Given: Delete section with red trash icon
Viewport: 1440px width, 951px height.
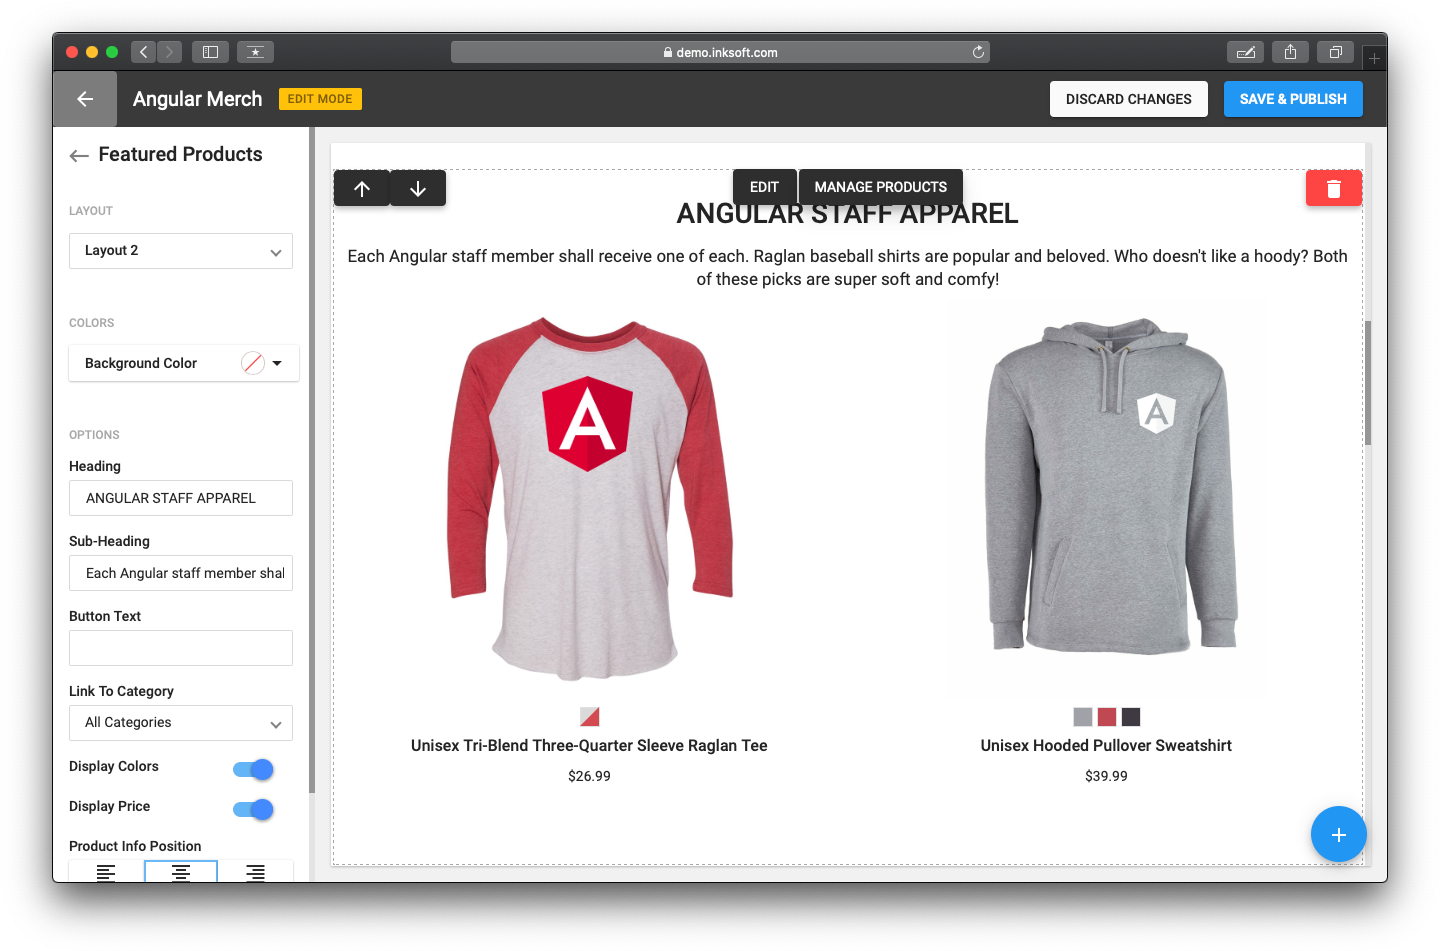Looking at the screenshot, I should pyautogui.click(x=1333, y=188).
